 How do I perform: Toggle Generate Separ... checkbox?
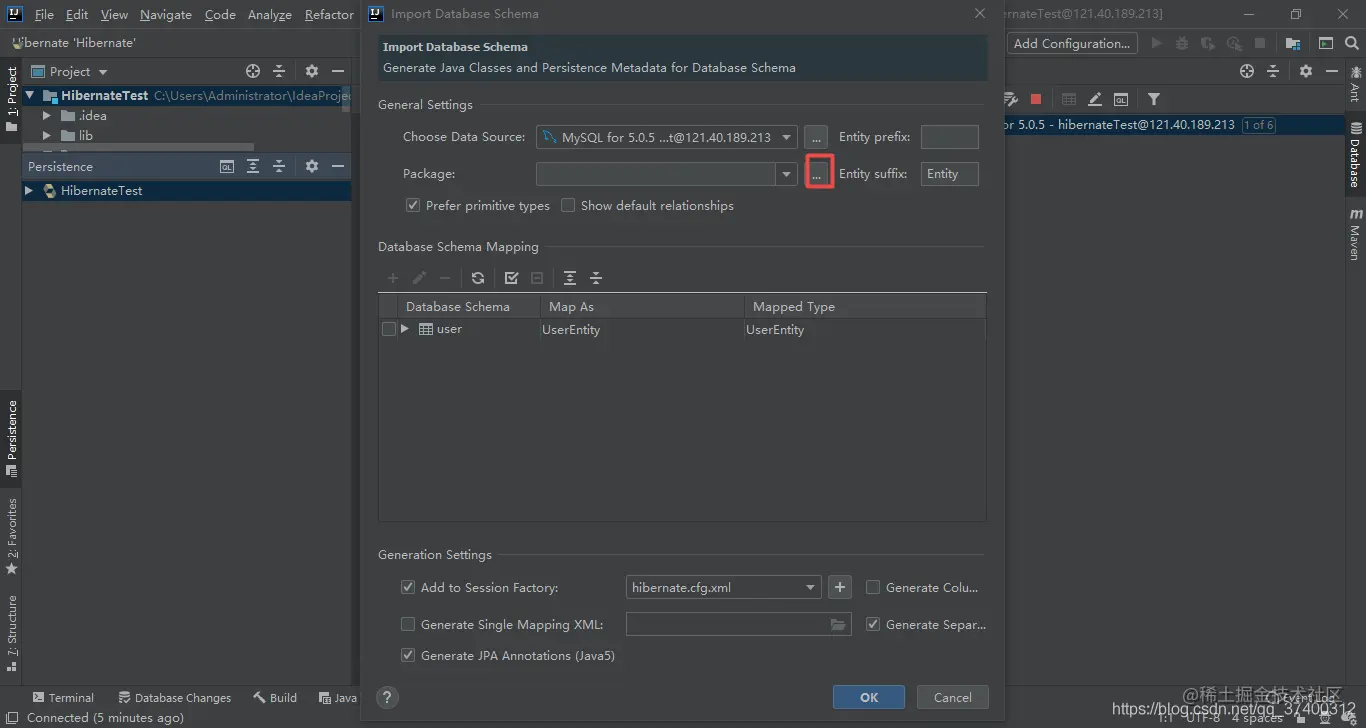point(873,624)
